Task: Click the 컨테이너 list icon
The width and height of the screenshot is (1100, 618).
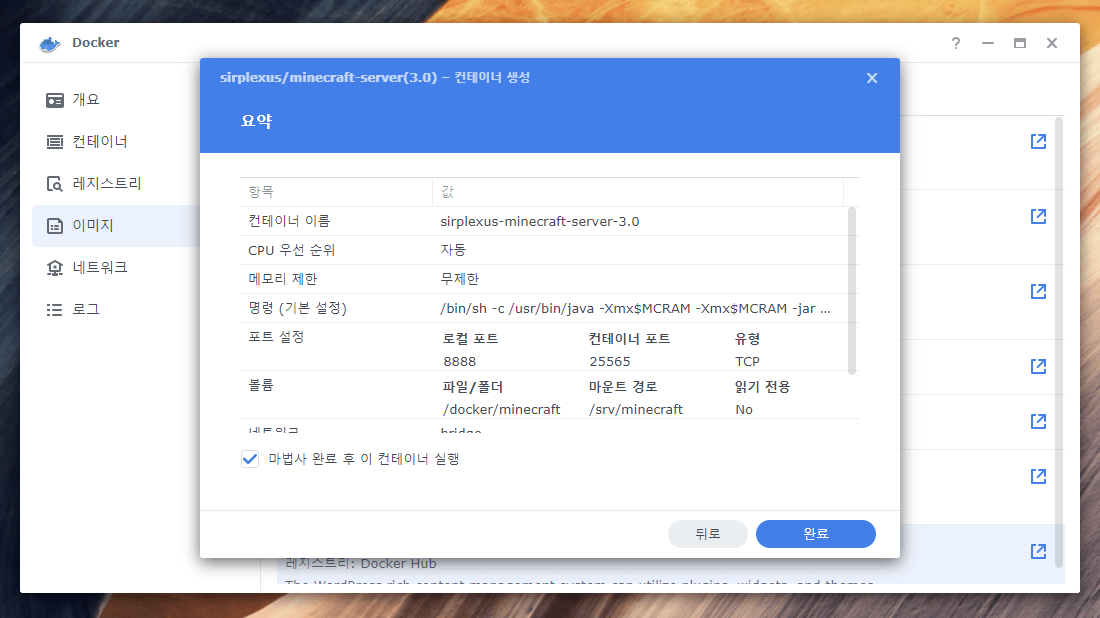Action: [55, 142]
